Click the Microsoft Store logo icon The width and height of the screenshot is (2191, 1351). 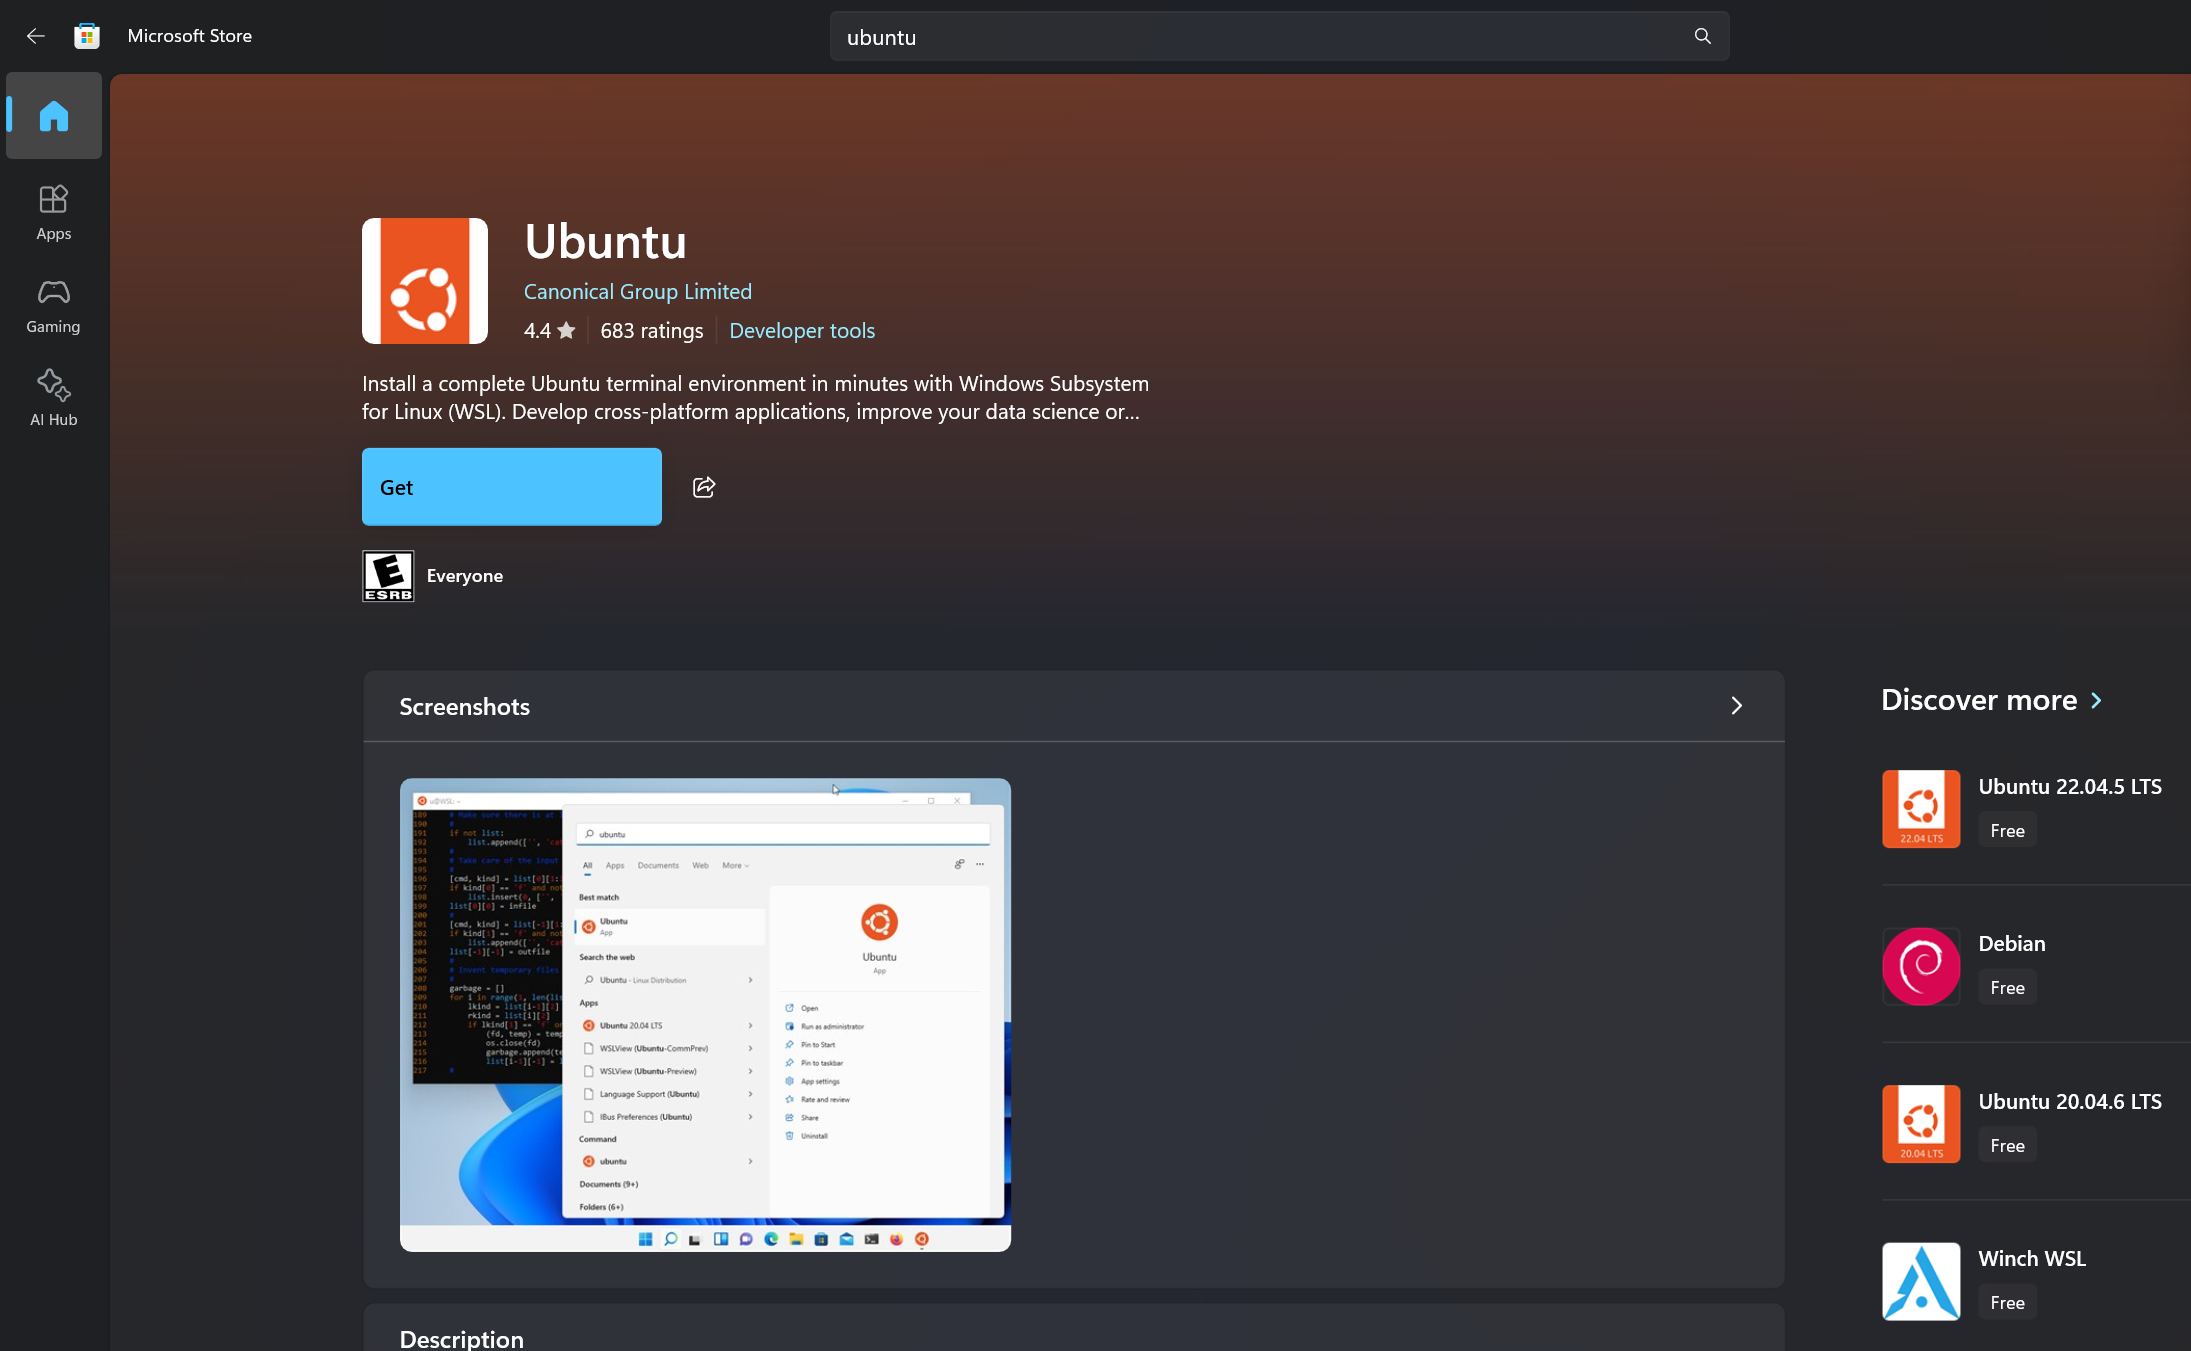tap(87, 36)
